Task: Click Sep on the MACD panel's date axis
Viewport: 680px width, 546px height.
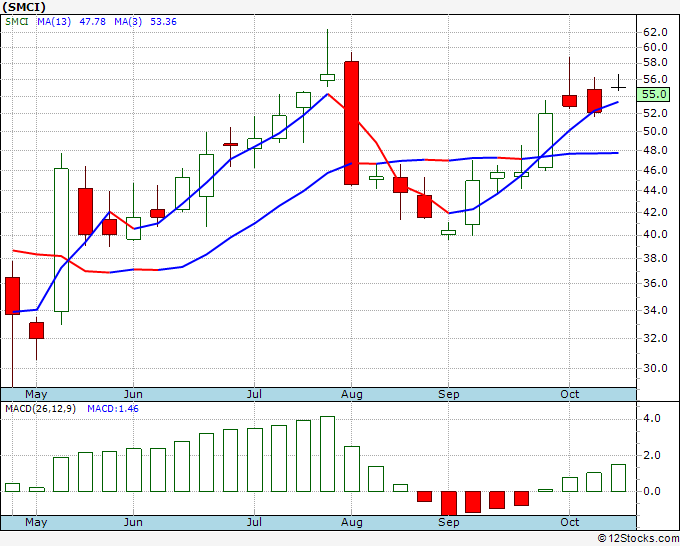Action: click(448, 522)
